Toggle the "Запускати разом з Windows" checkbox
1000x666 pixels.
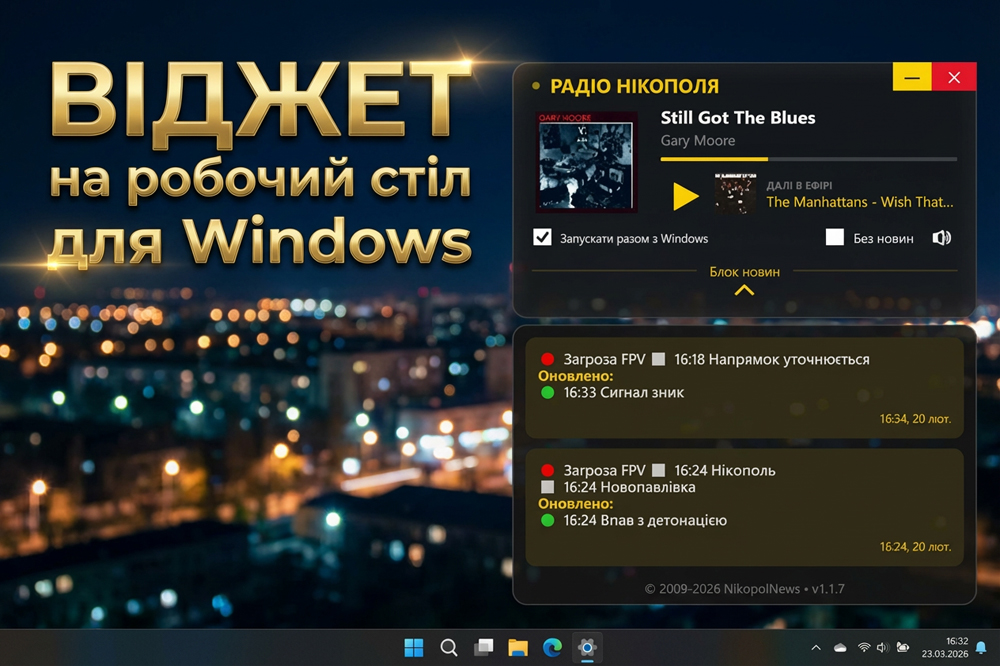tap(543, 238)
